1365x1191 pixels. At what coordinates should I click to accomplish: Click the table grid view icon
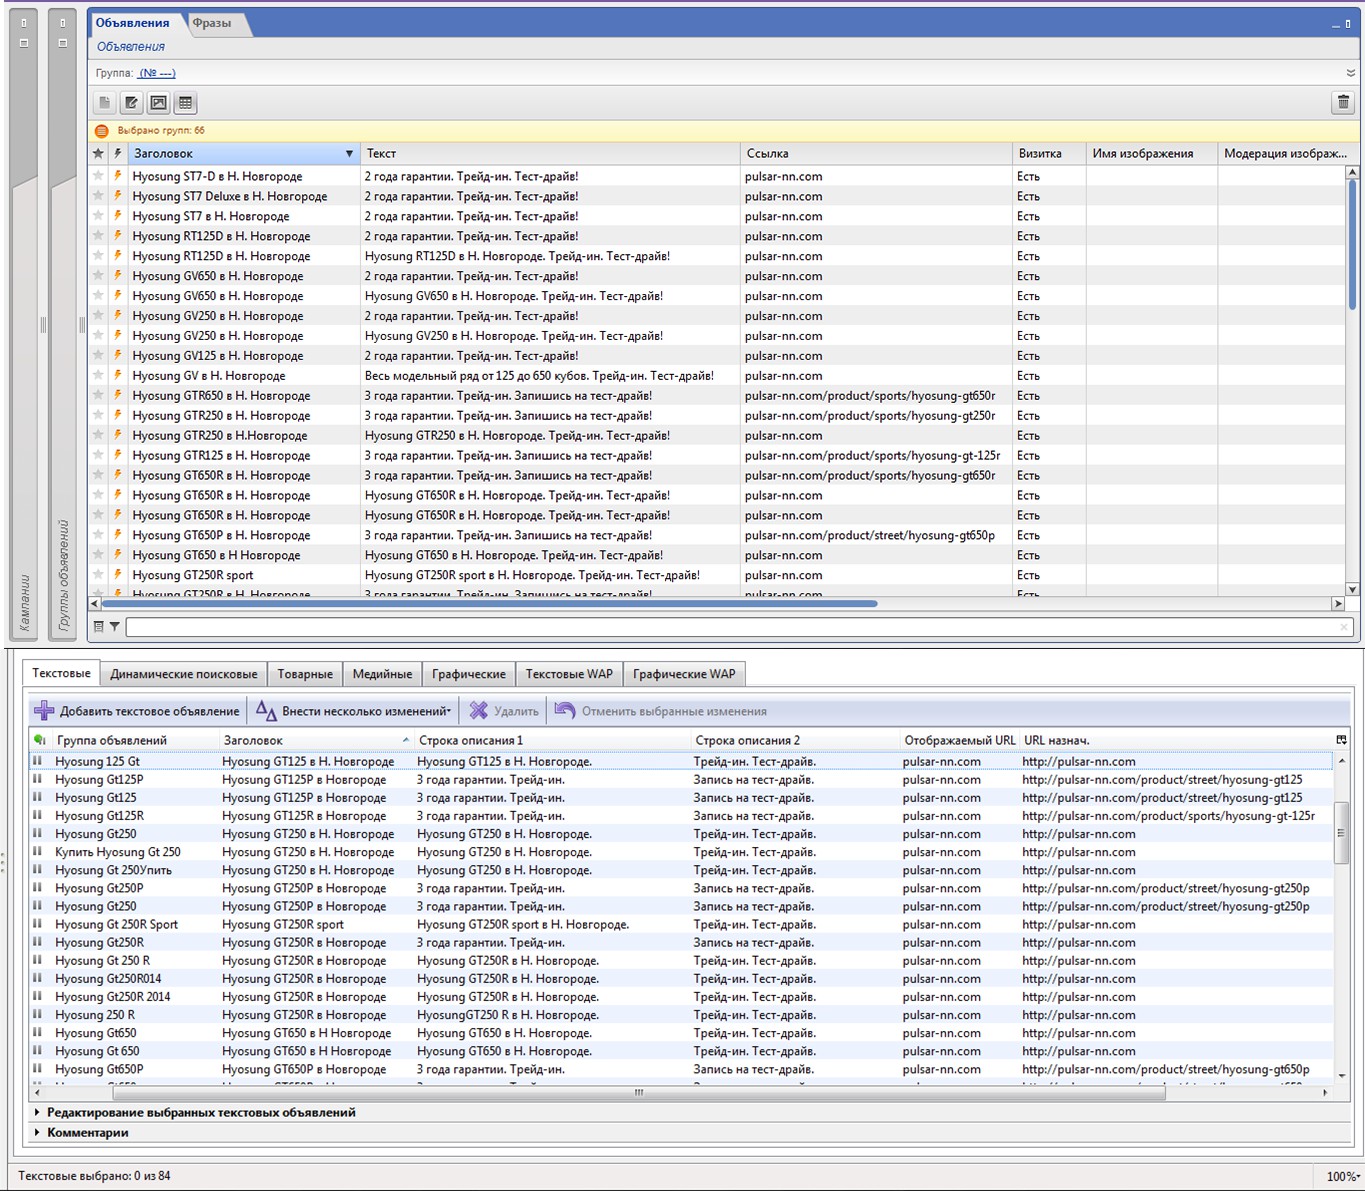pos(185,103)
